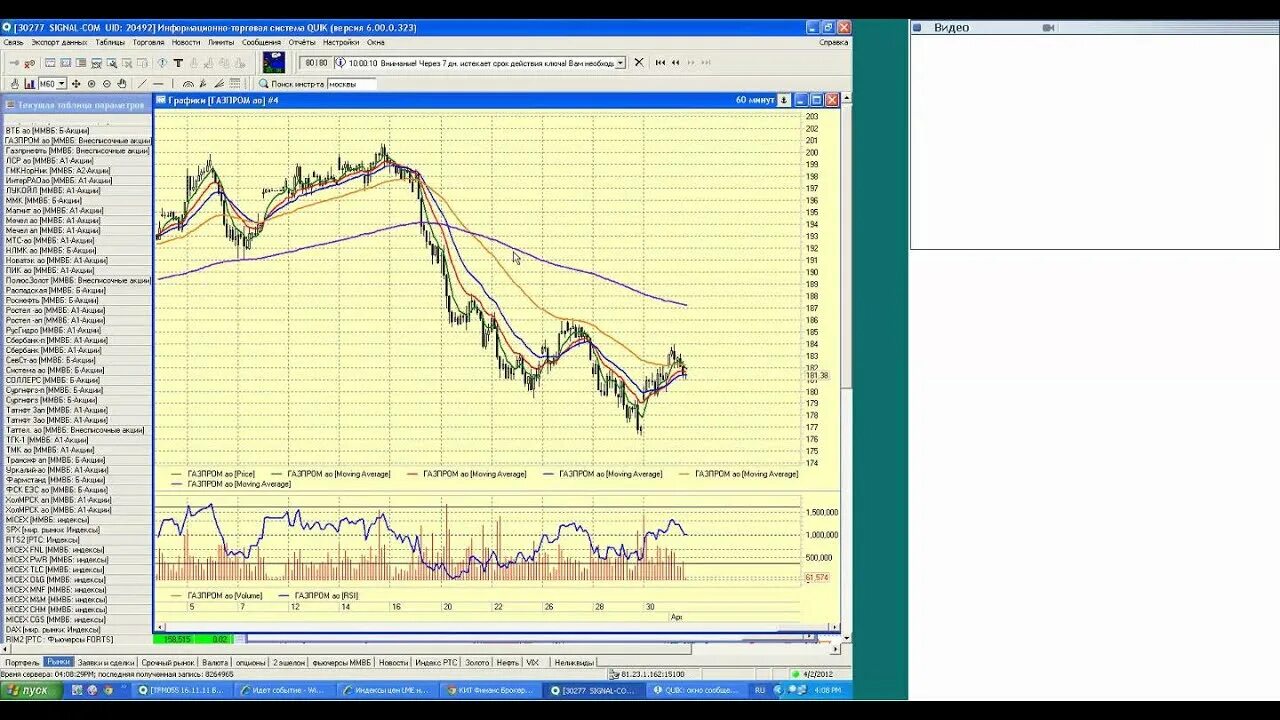
Task: Activate the four-arrow move chart tool
Action: [x=76, y=84]
